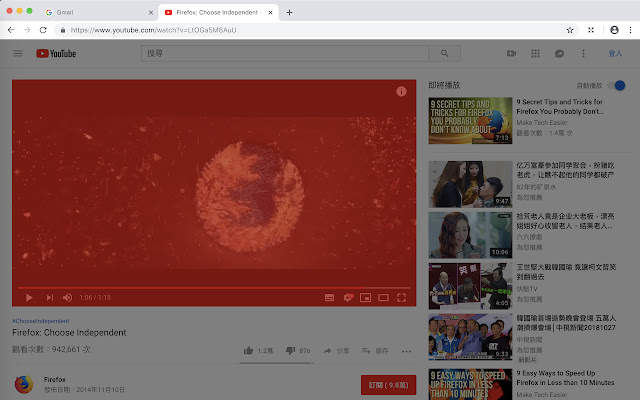Image resolution: width=640 pixels, height=400 pixels.
Task: Click the magnifier search button
Action: coord(444,53)
